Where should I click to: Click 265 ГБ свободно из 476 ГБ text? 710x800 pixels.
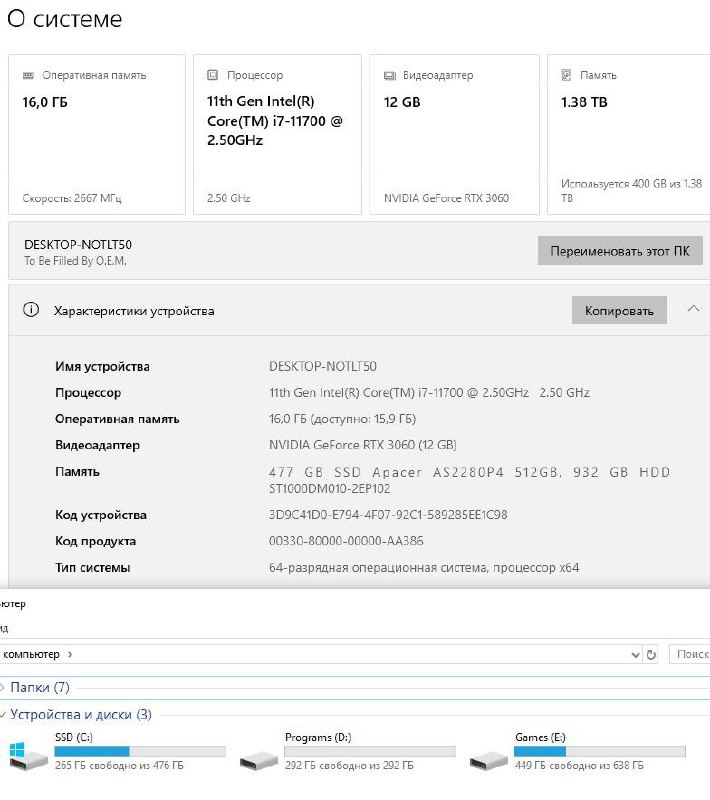[119, 765]
